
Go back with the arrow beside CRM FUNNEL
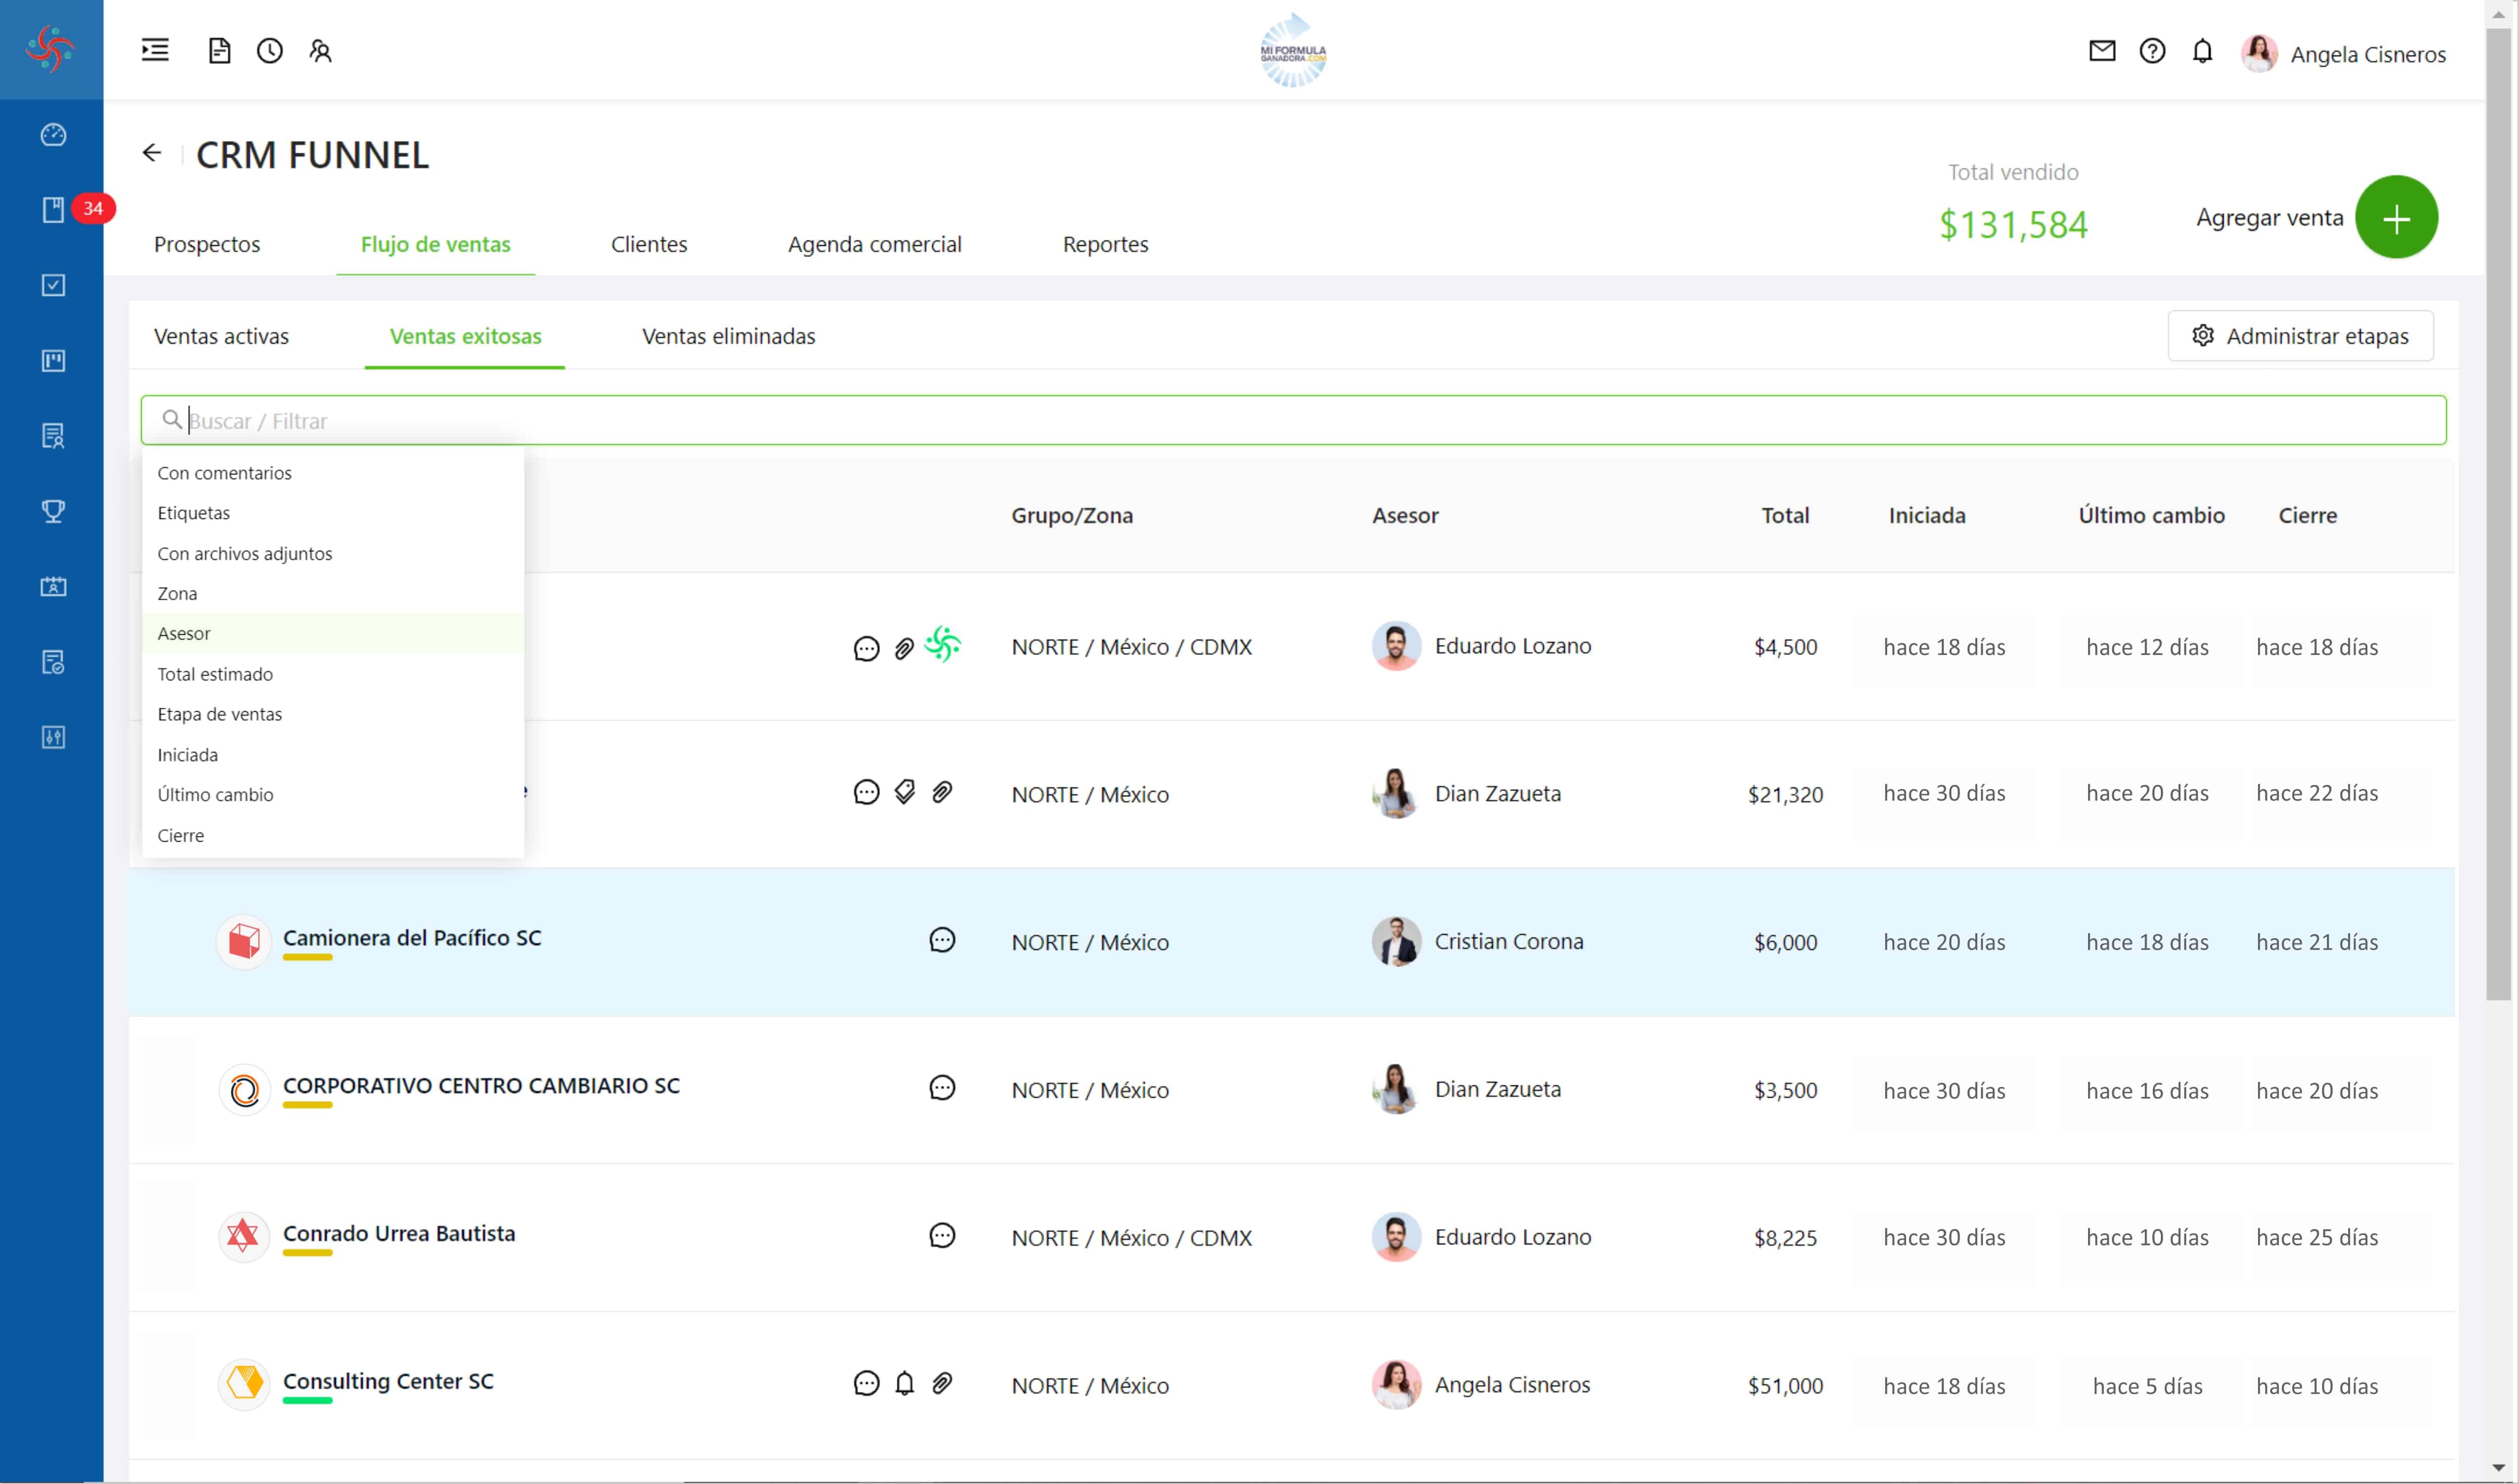coord(152,153)
